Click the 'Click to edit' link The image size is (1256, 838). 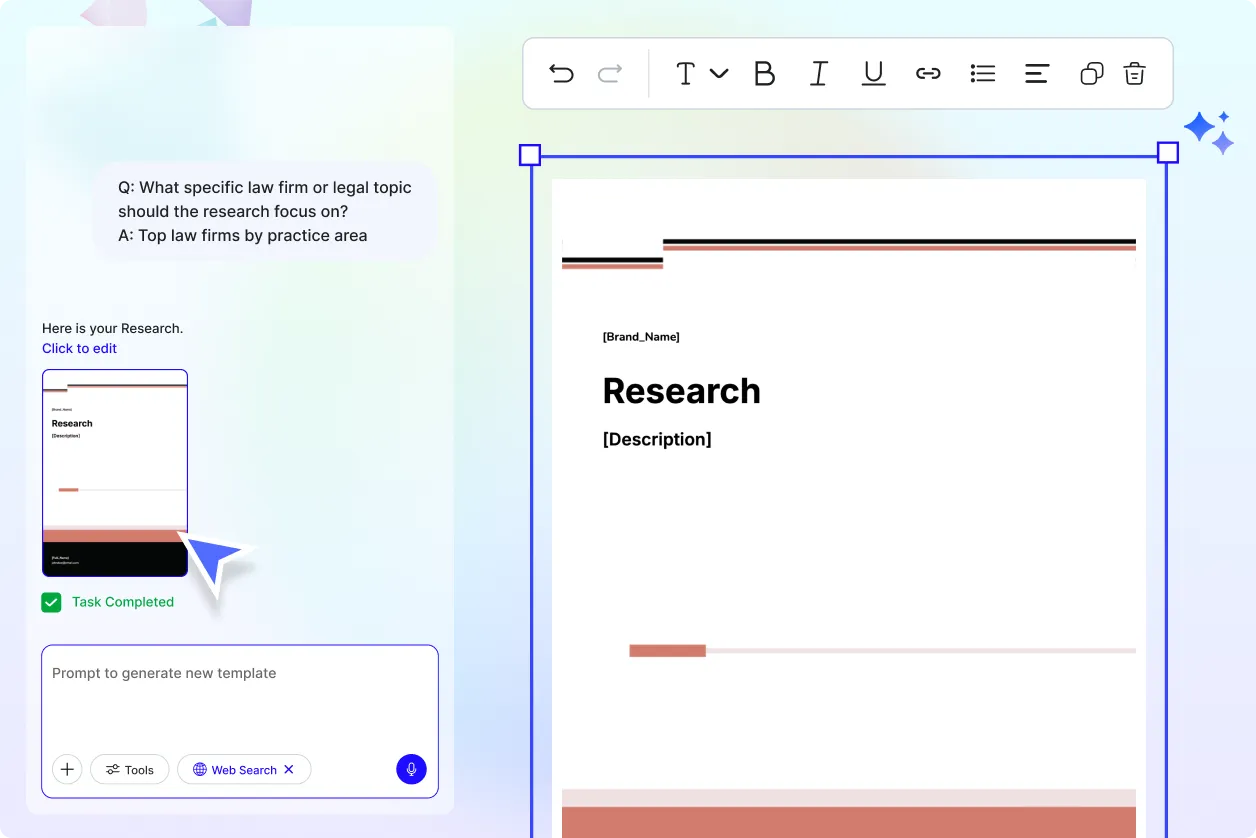click(79, 348)
